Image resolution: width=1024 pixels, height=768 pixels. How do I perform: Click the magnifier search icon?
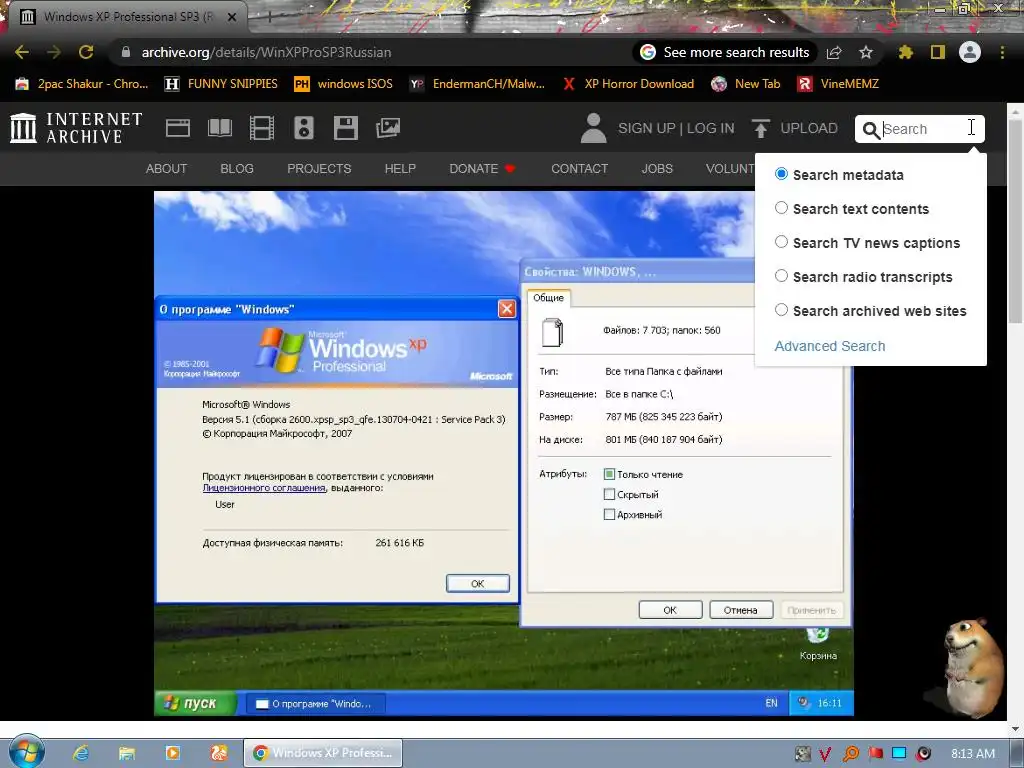click(871, 130)
